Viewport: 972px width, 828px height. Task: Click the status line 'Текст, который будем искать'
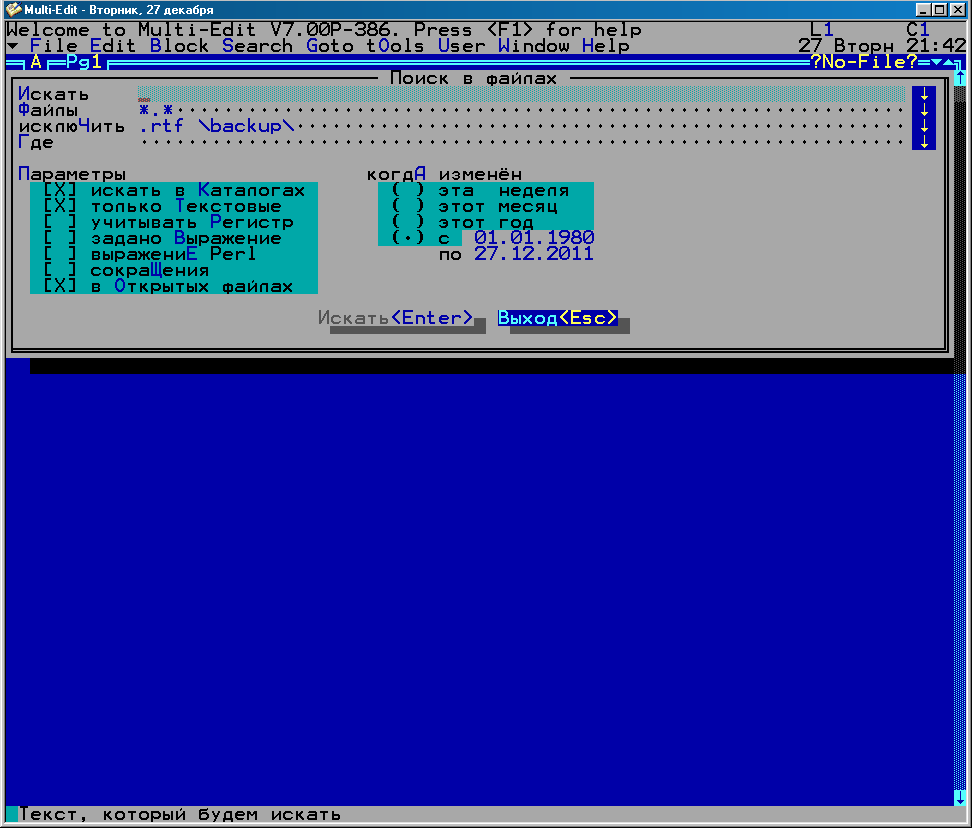pos(180,814)
